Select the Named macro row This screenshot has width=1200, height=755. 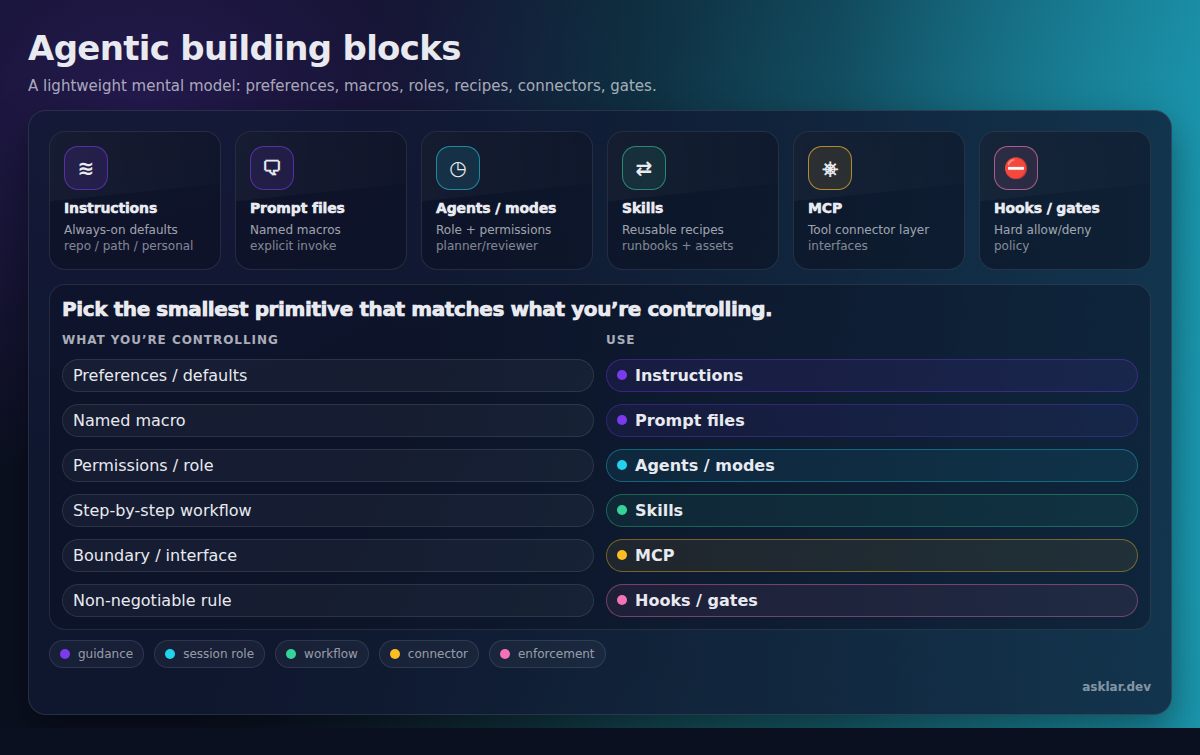tap(328, 420)
